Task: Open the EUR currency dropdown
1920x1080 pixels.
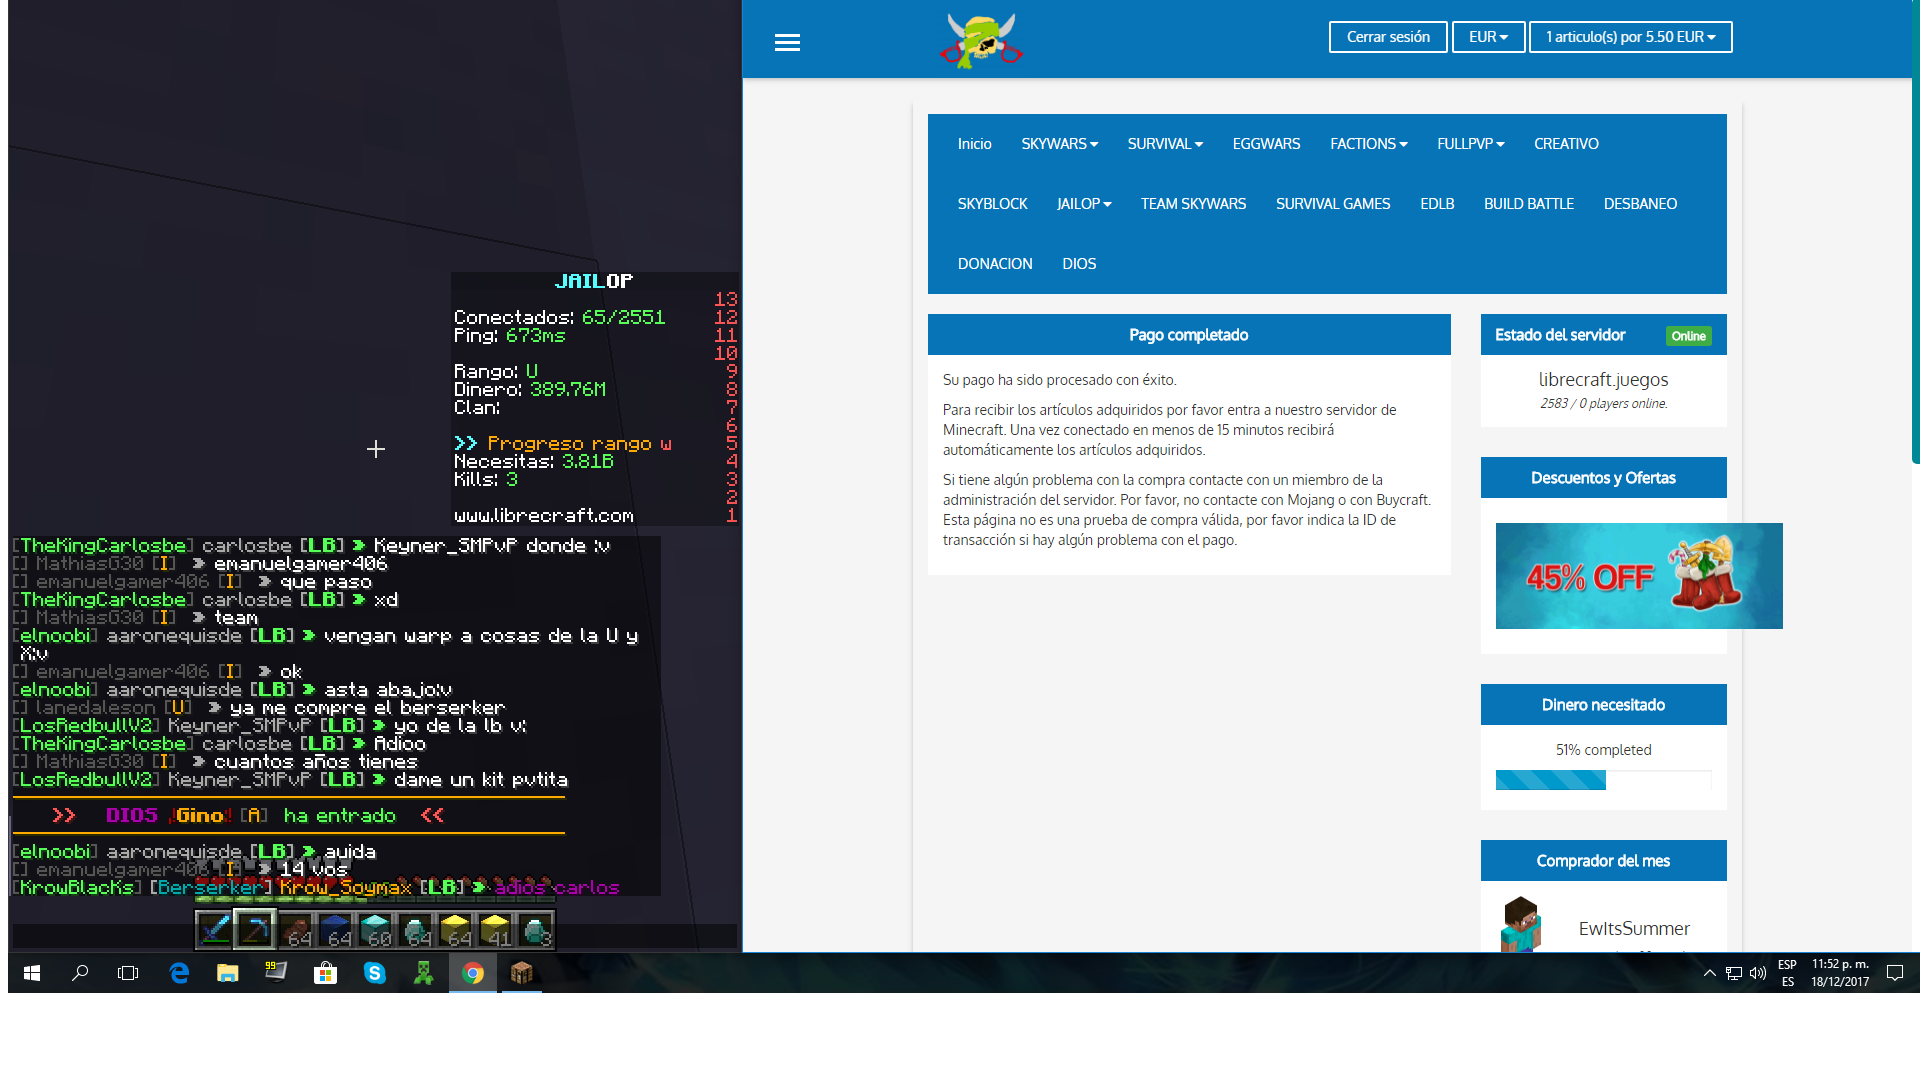Action: click(x=1488, y=37)
